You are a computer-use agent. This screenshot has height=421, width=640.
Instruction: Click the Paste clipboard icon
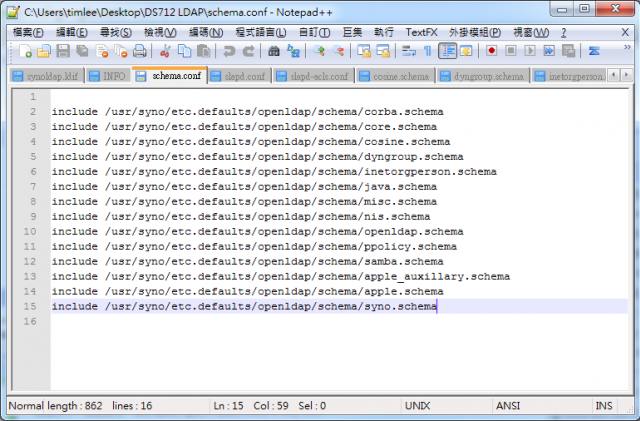point(203,51)
